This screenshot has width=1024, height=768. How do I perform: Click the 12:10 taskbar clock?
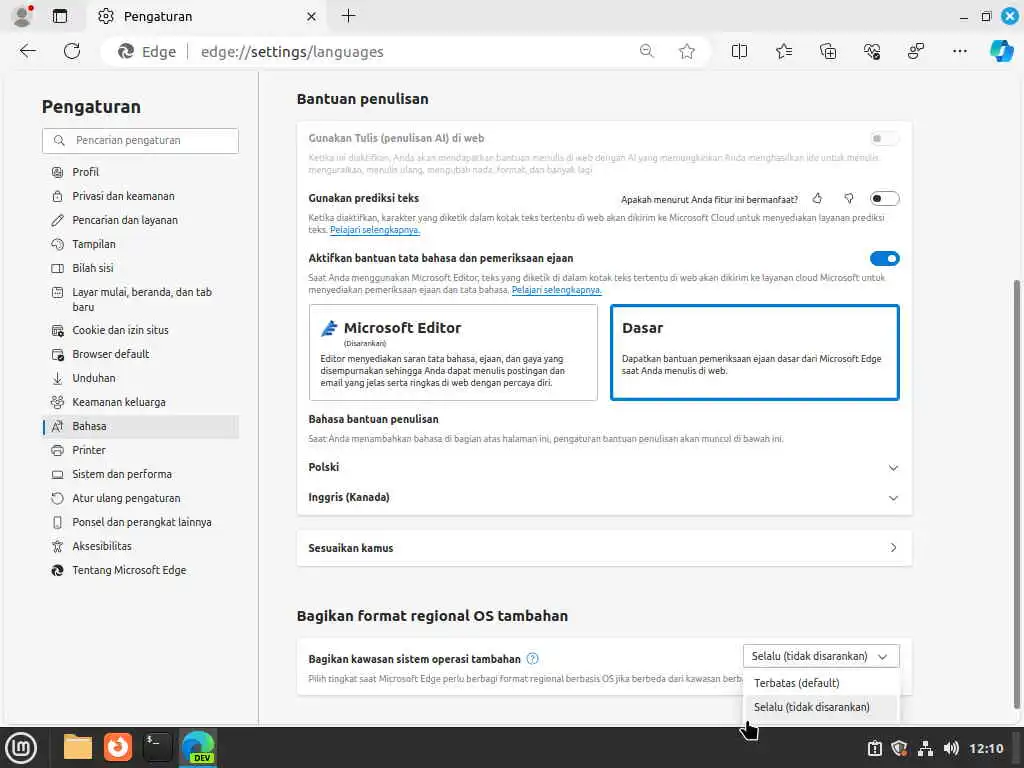point(986,748)
